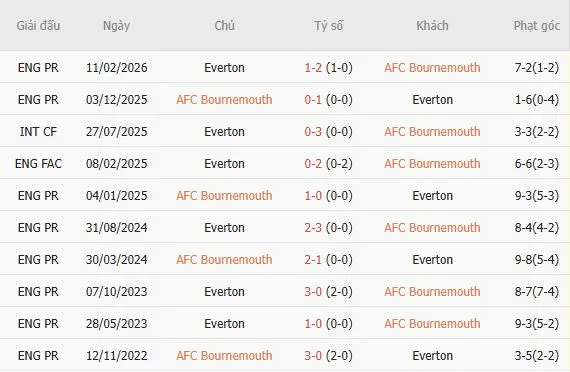
Task: Click the Ngày column header
Action: [116, 26]
